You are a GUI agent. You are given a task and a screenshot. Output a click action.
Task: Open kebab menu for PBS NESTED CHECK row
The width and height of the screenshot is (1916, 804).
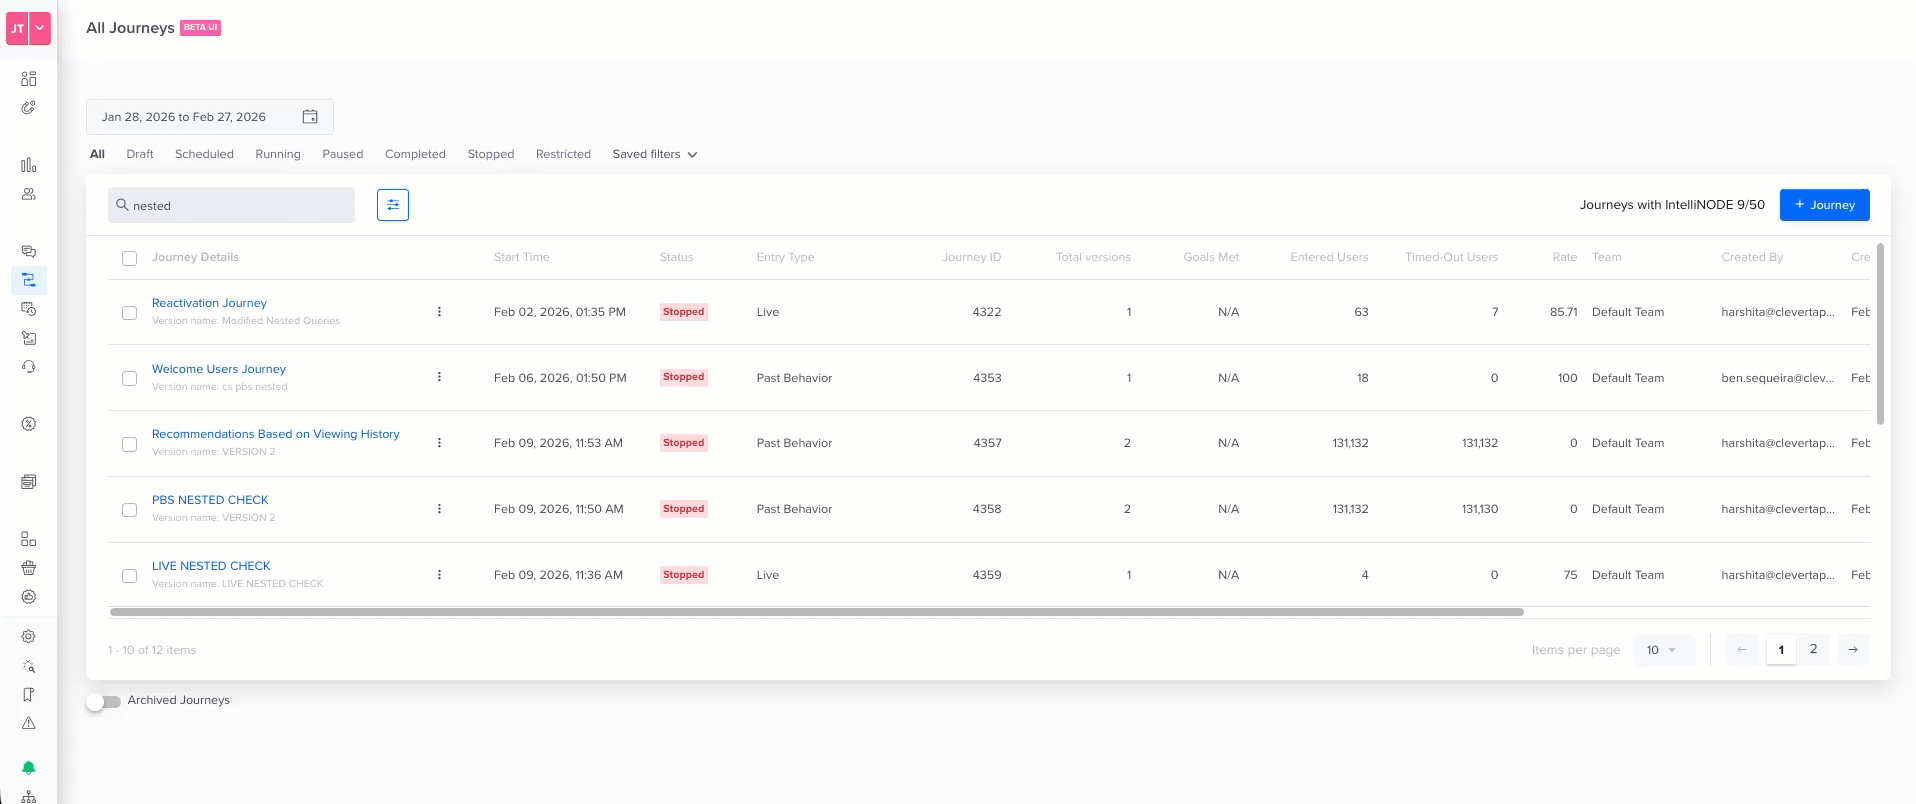pos(439,509)
